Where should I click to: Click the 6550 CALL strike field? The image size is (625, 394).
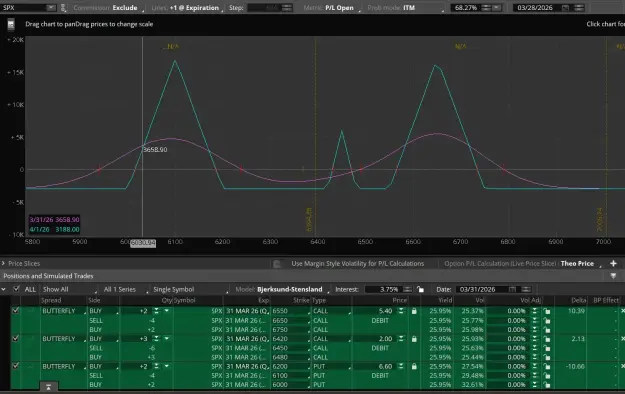[291, 311]
